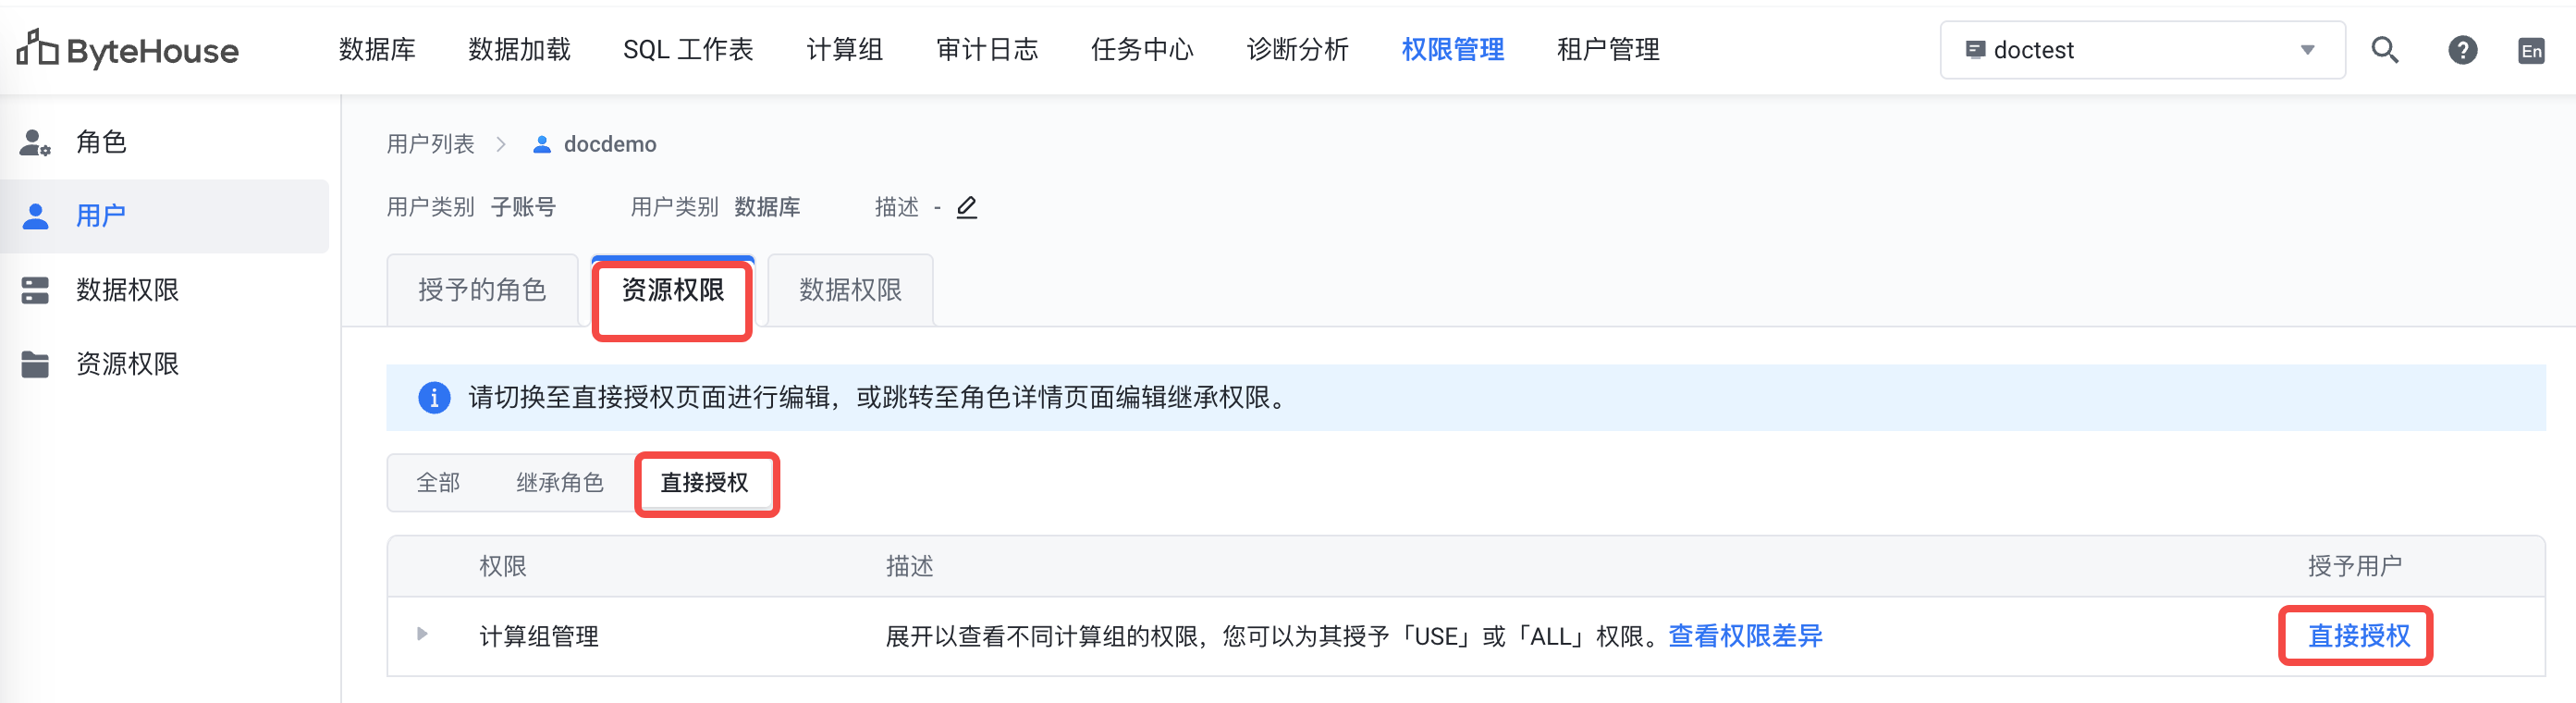Screen dimensions: 2576x703
Task: Switch language with the En icon
Action: tap(2531, 51)
